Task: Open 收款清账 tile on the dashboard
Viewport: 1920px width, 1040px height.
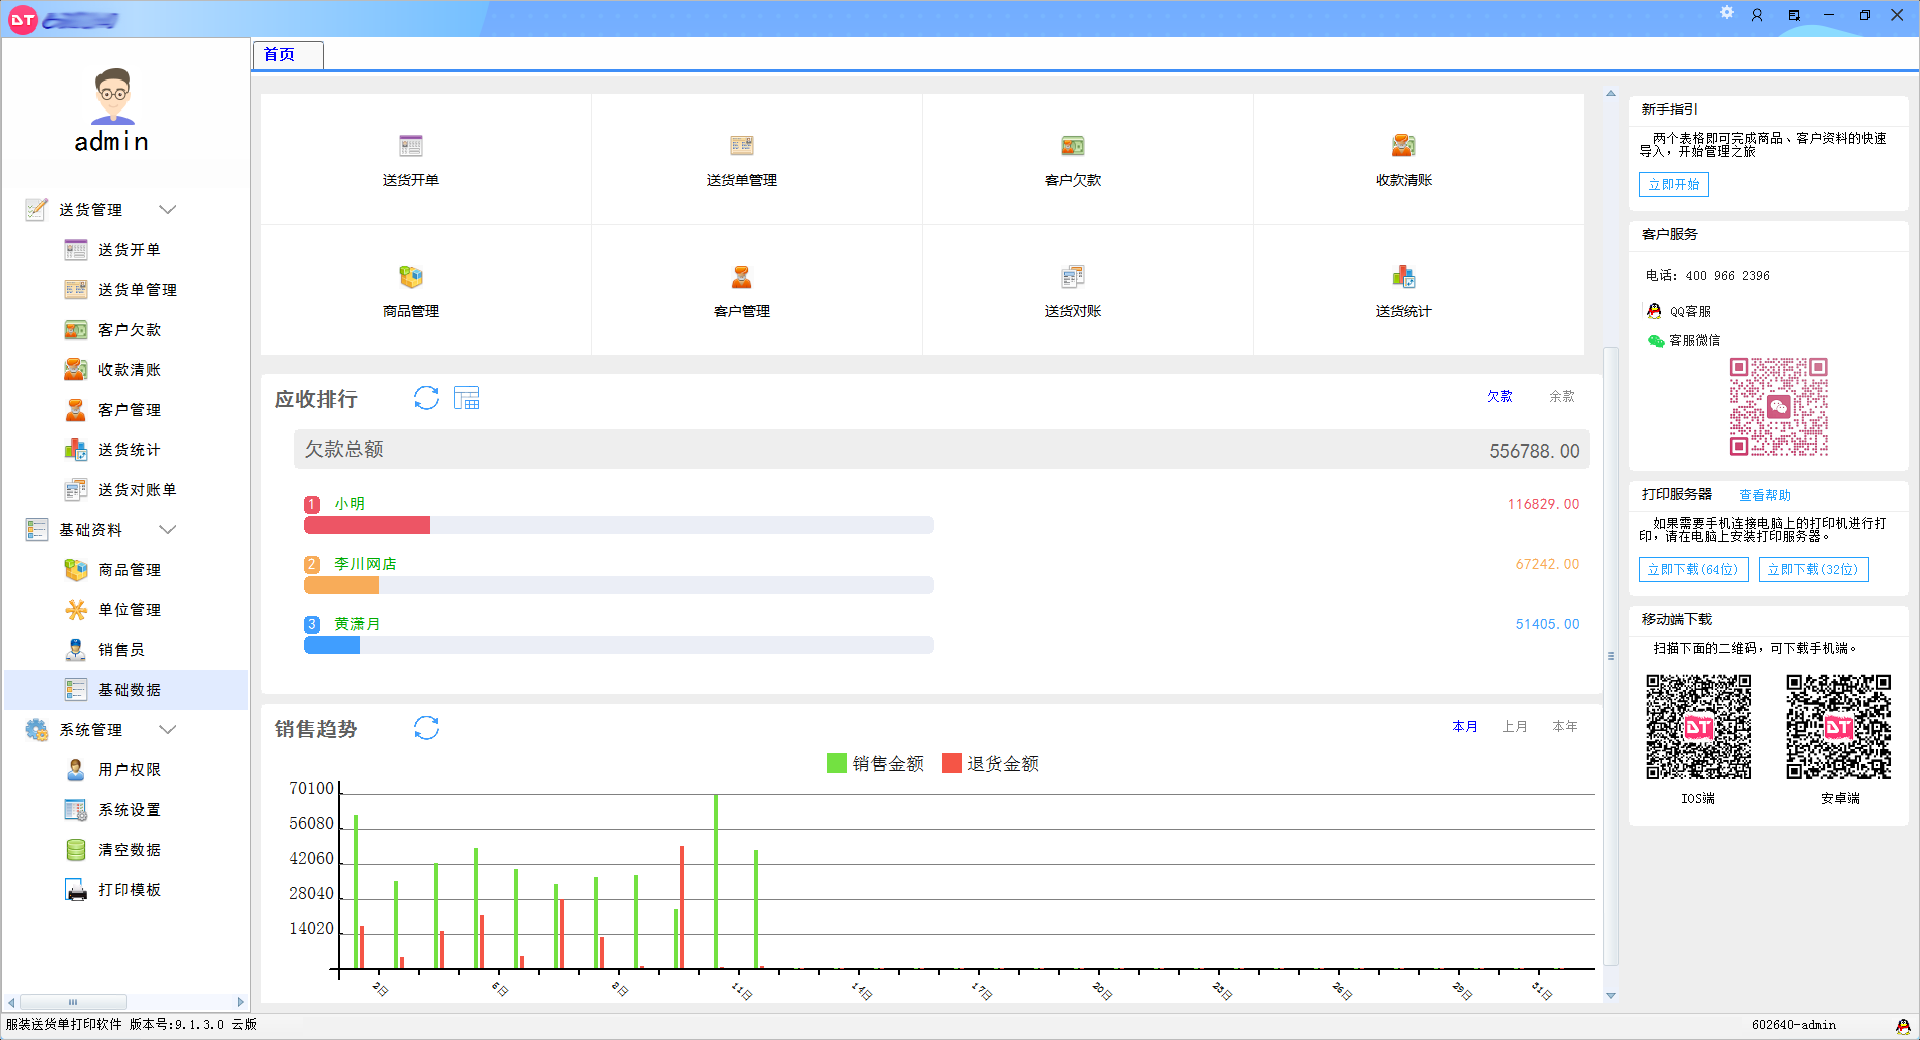Action: coord(1403,160)
